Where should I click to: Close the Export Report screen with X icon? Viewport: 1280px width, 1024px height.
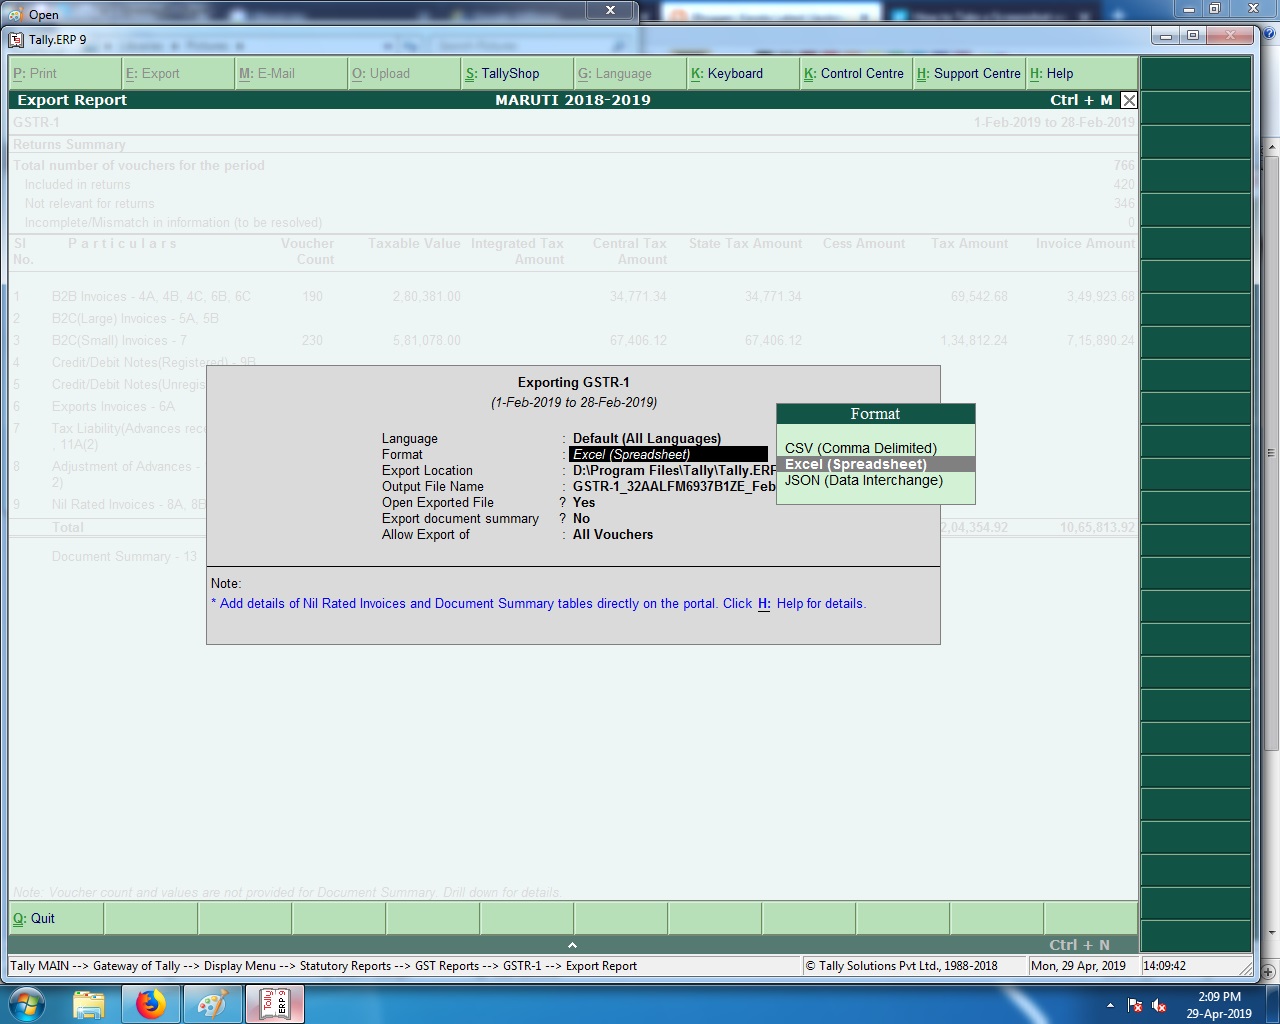point(1129,100)
